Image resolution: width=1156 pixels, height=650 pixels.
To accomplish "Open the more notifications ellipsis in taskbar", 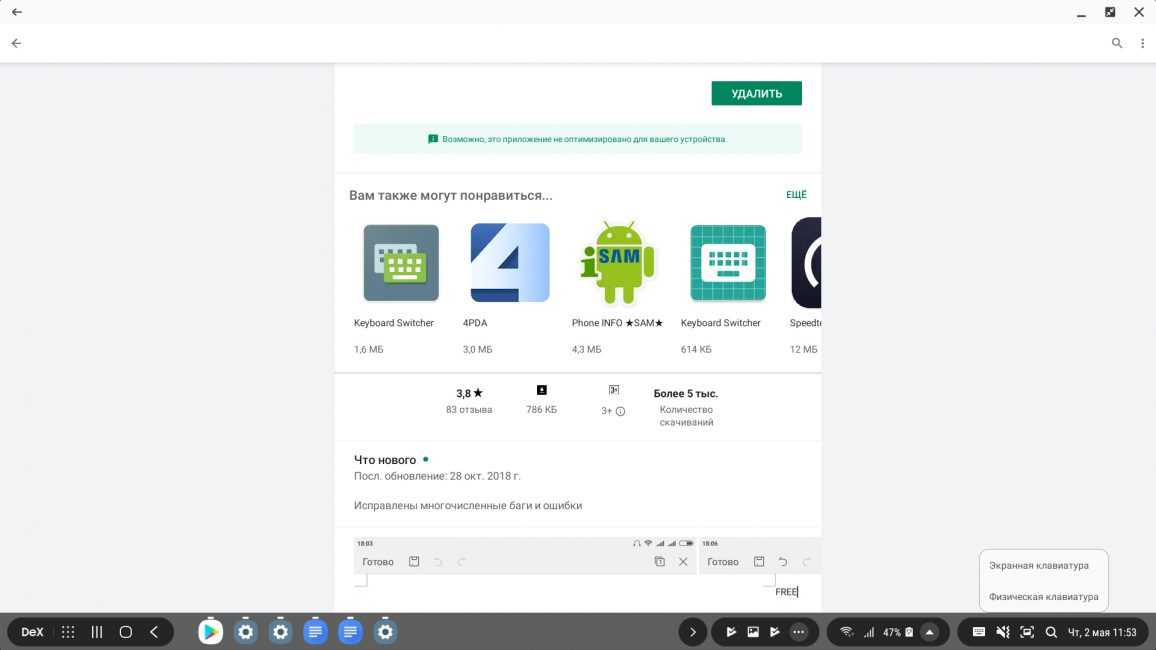I will coord(798,632).
